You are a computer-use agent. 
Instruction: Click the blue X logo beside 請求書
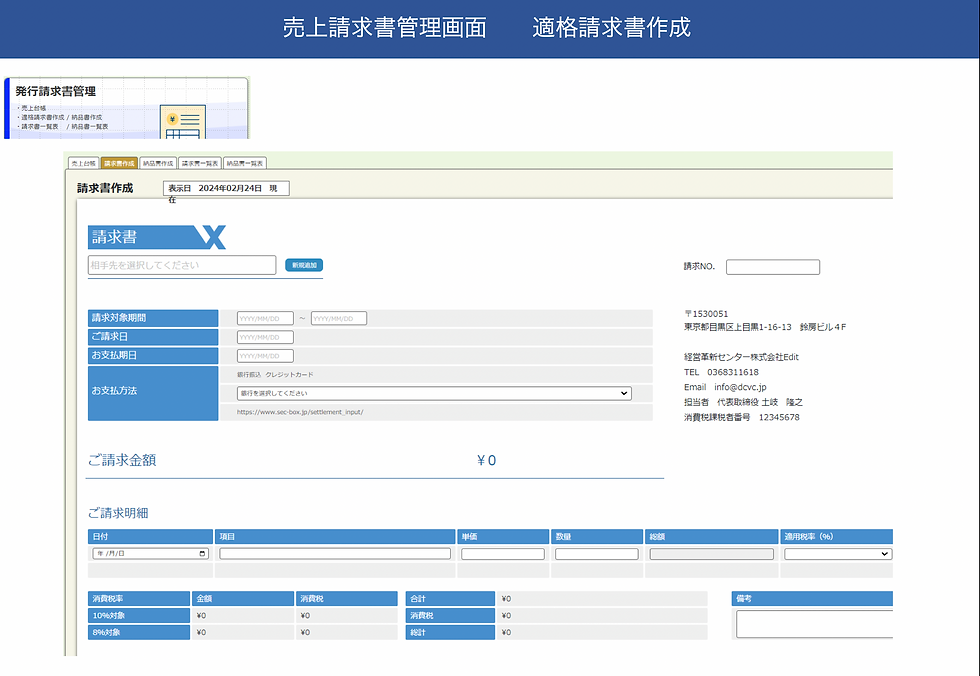(211, 237)
